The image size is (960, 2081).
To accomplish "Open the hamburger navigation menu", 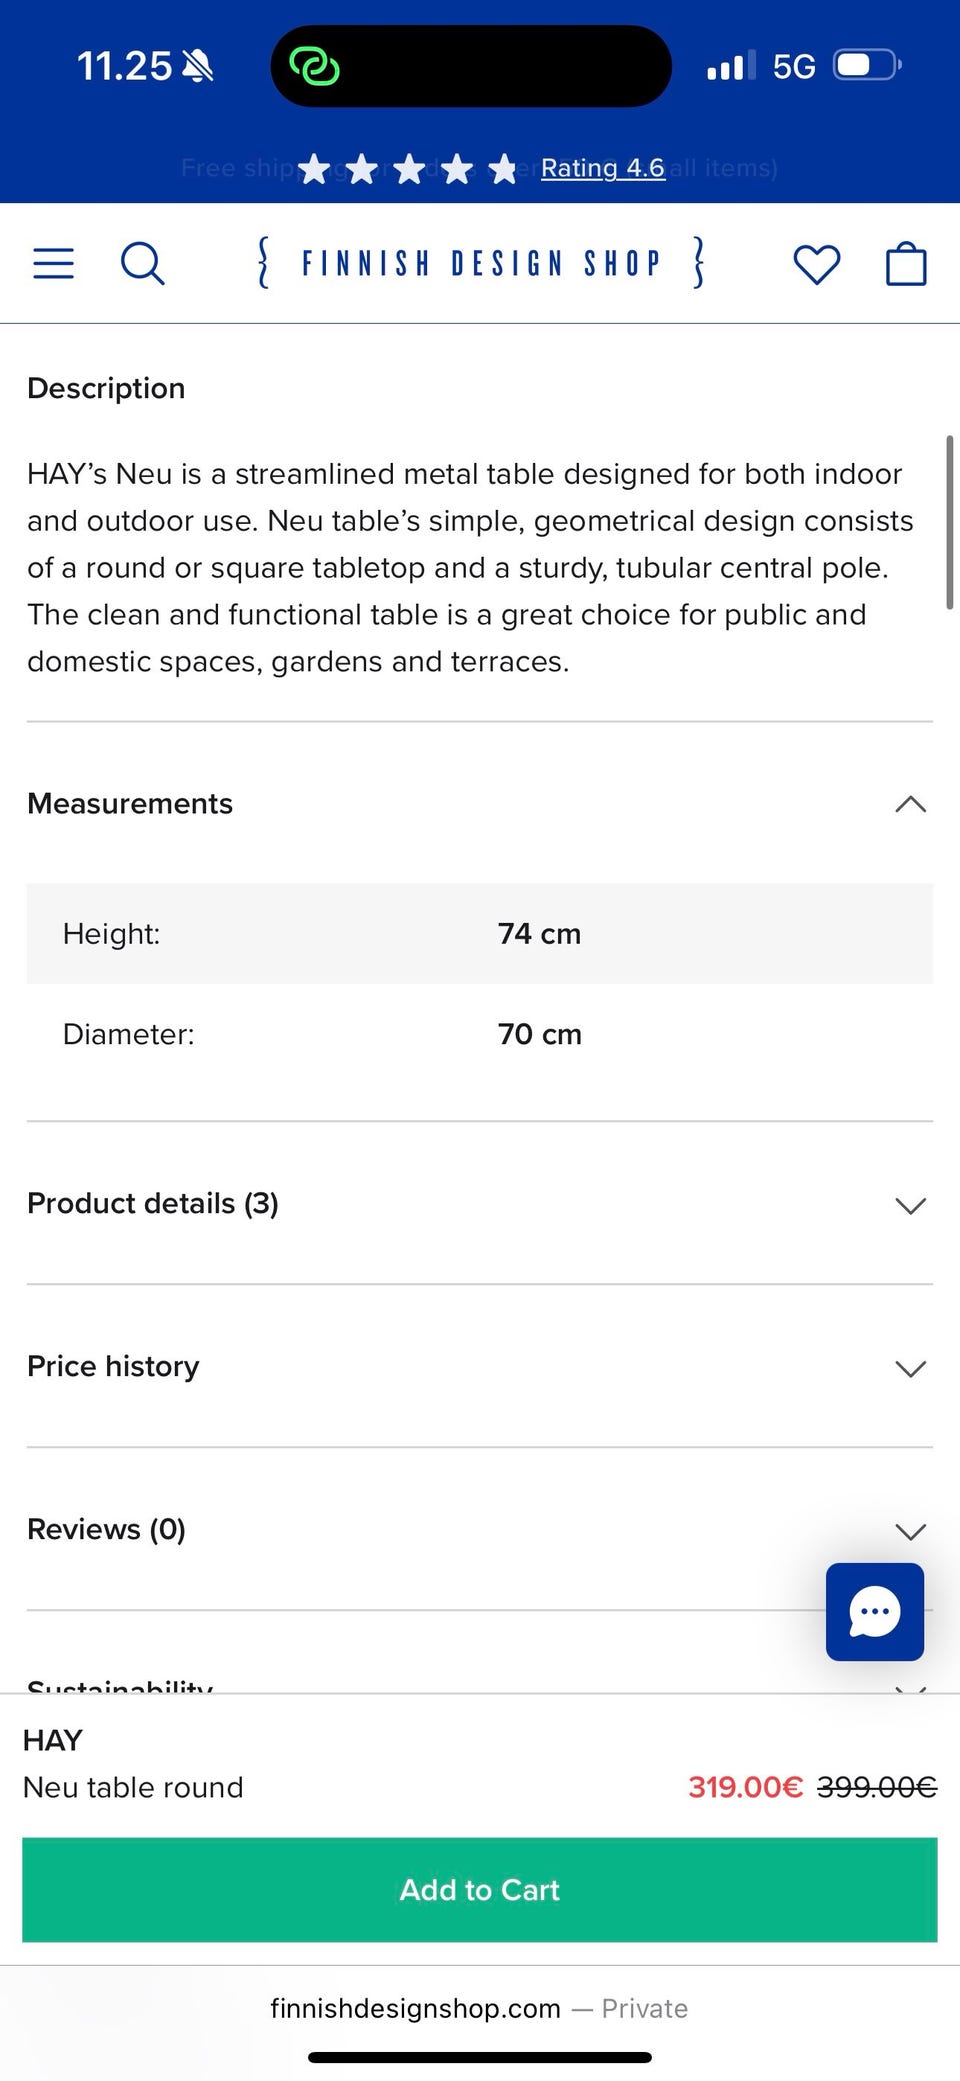I will 54,264.
